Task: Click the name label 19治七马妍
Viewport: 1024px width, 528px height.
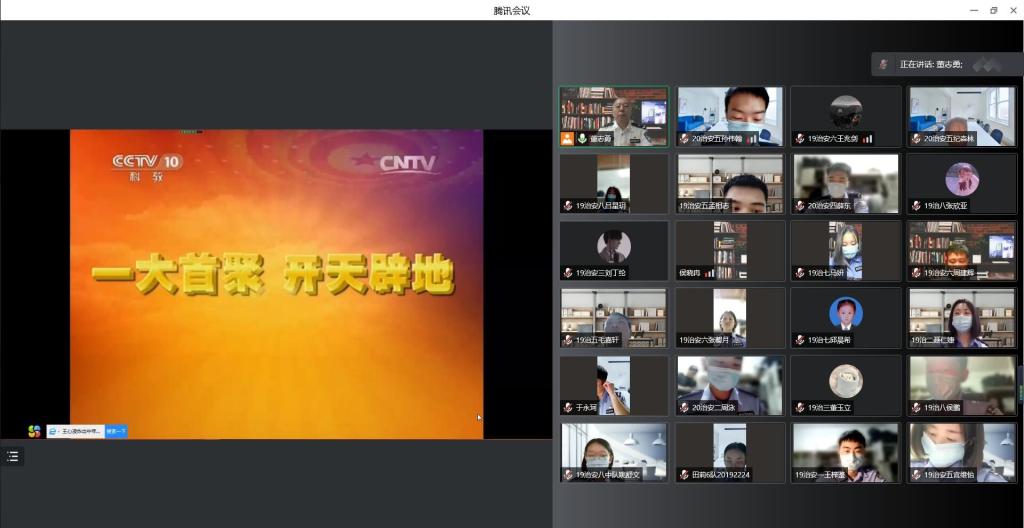Action: tap(826, 274)
